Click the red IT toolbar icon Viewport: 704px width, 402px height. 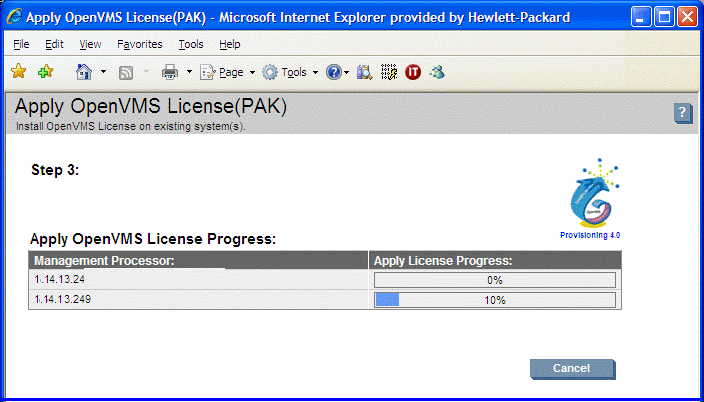tap(413, 72)
